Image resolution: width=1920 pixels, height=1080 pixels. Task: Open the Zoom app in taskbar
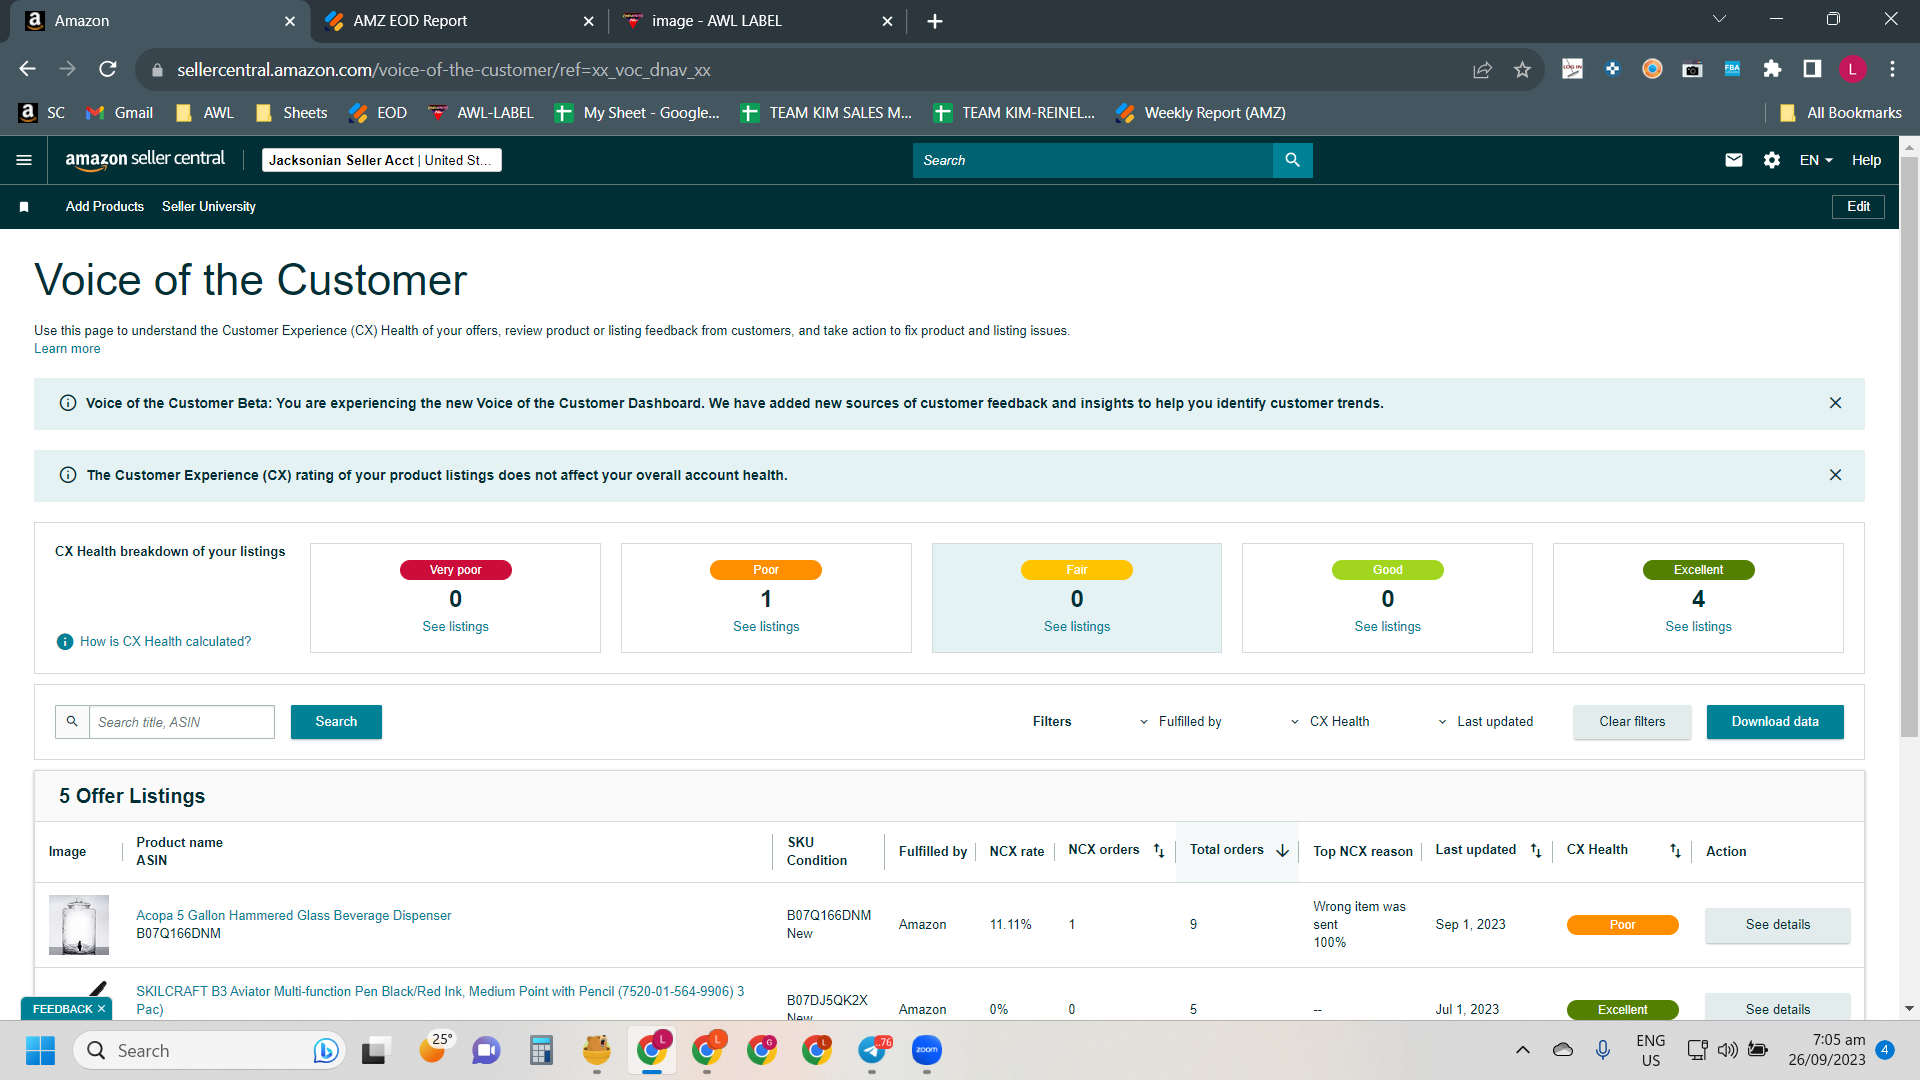click(927, 1051)
